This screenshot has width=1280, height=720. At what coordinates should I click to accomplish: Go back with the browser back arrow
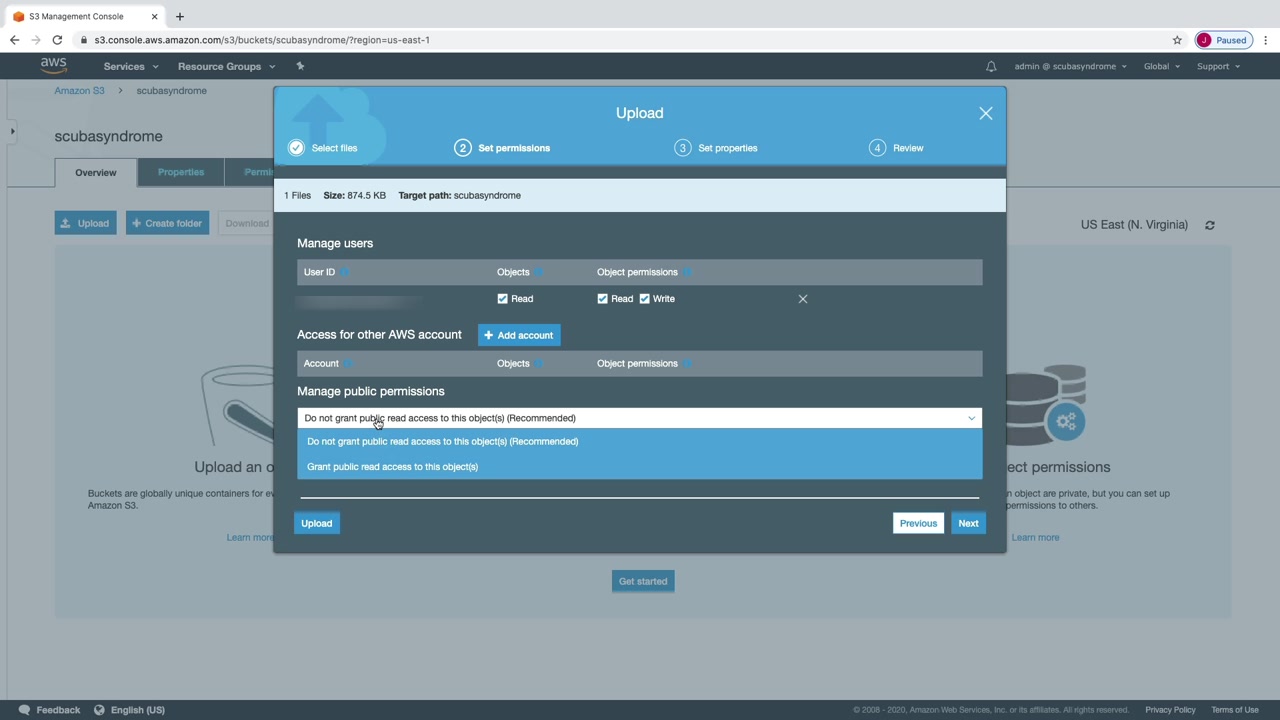(x=14, y=40)
